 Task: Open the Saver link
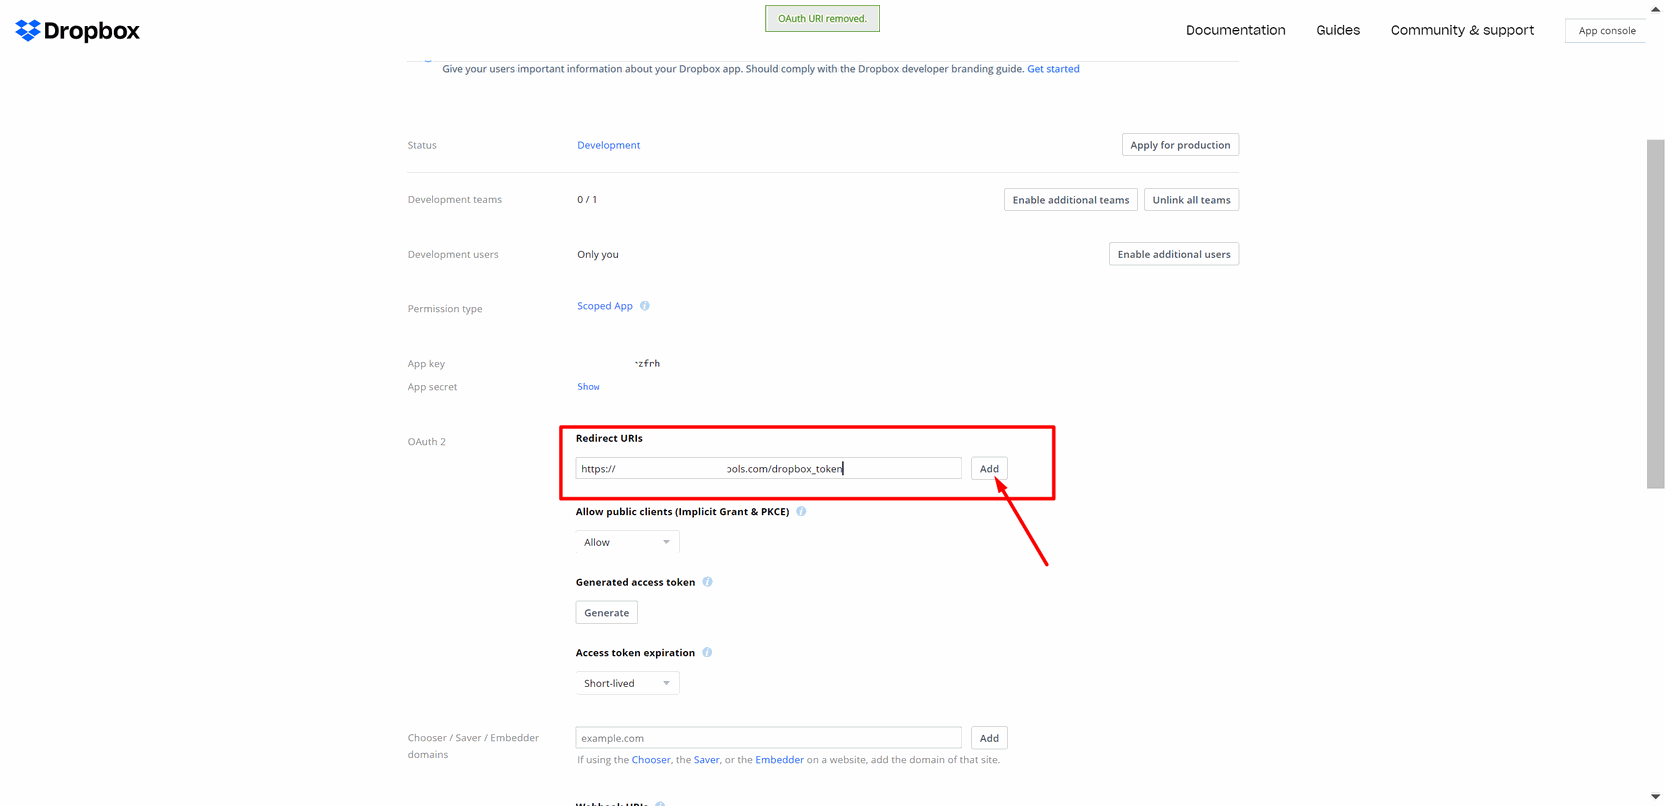tap(707, 760)
